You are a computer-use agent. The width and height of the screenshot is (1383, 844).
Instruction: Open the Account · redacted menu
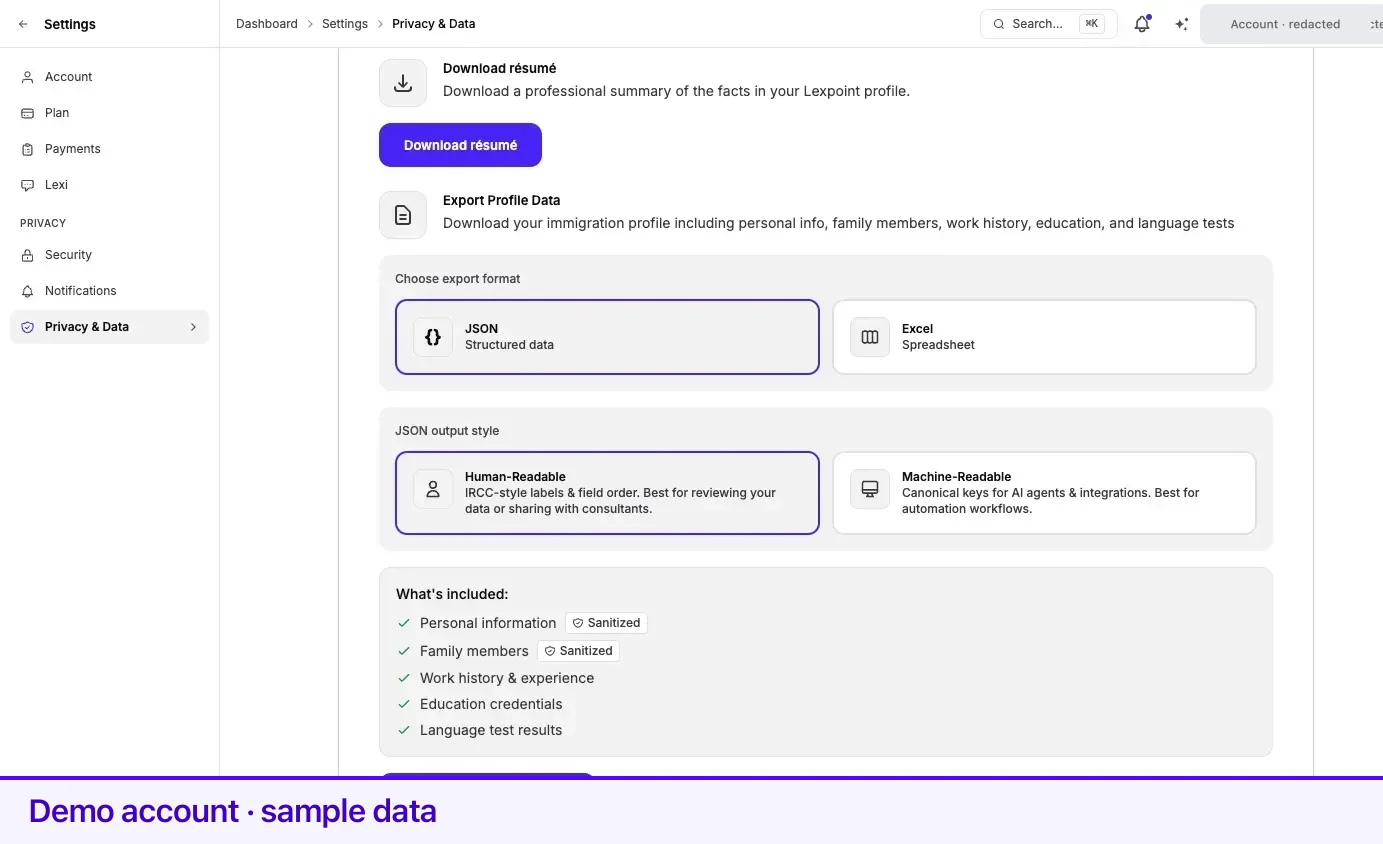point(1291,24)
